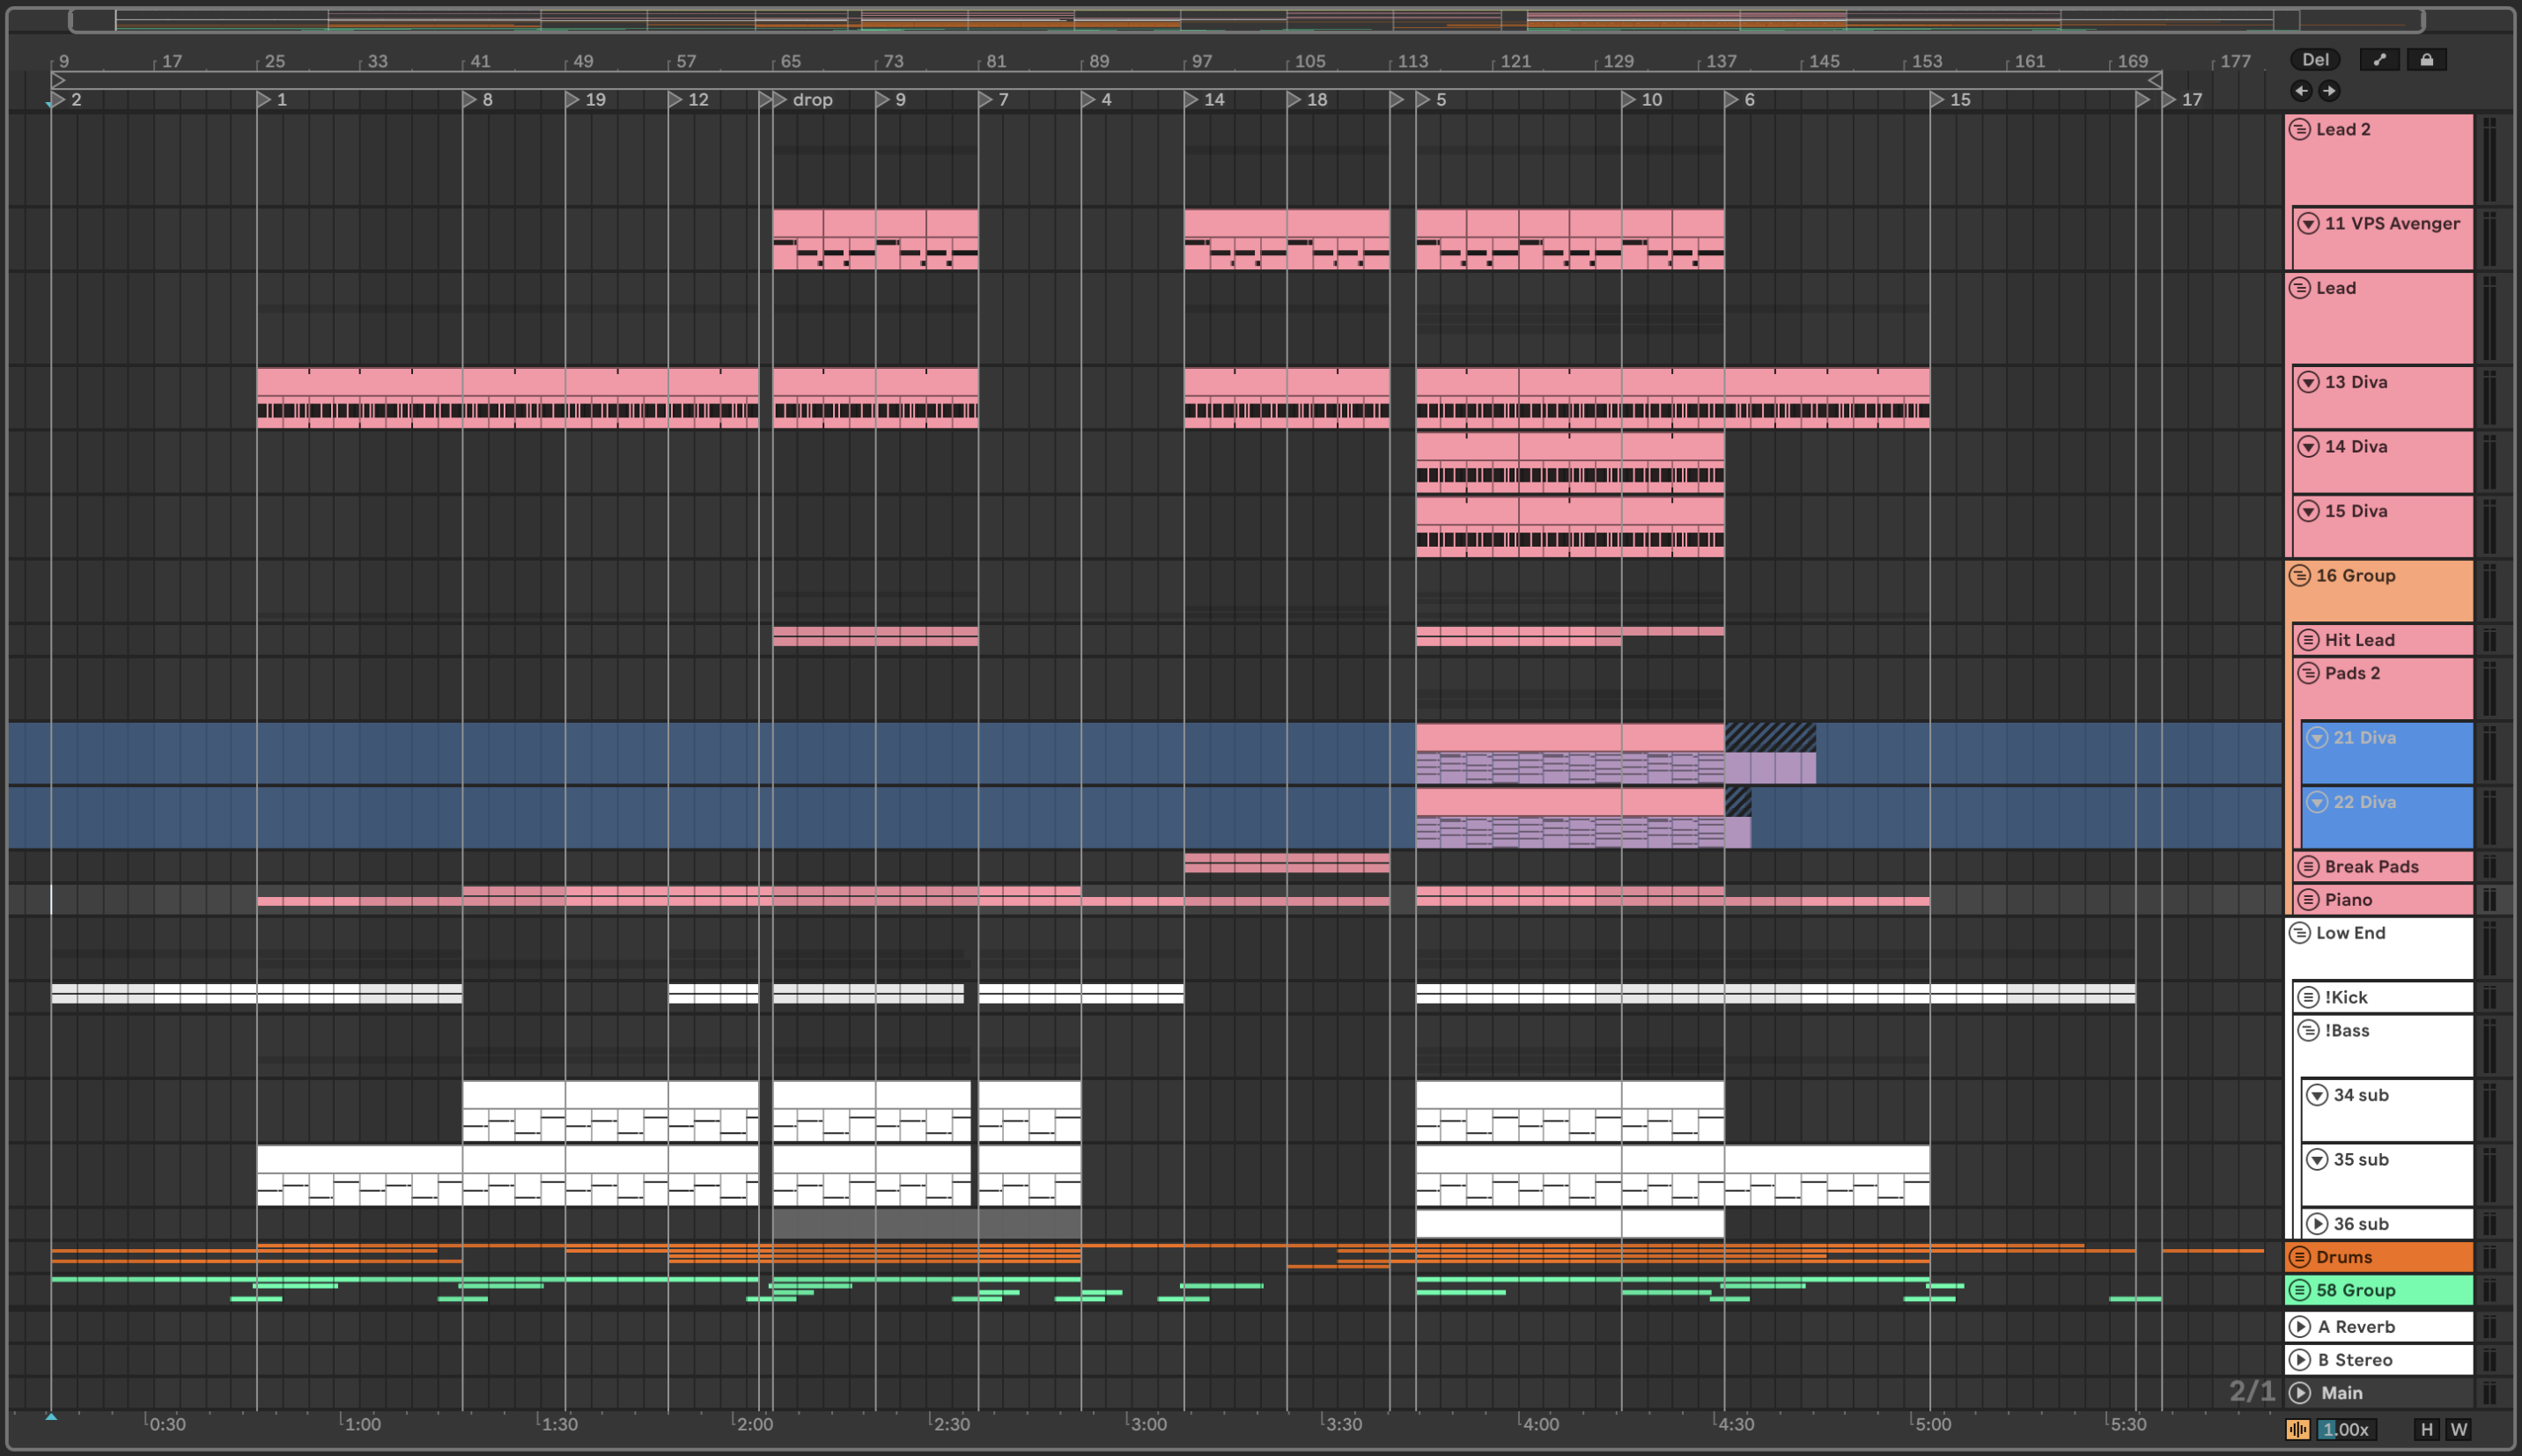Unfold the Main track arrow
The height and width of the screenshot is (1456, 2522).
pos(2300,1393)
